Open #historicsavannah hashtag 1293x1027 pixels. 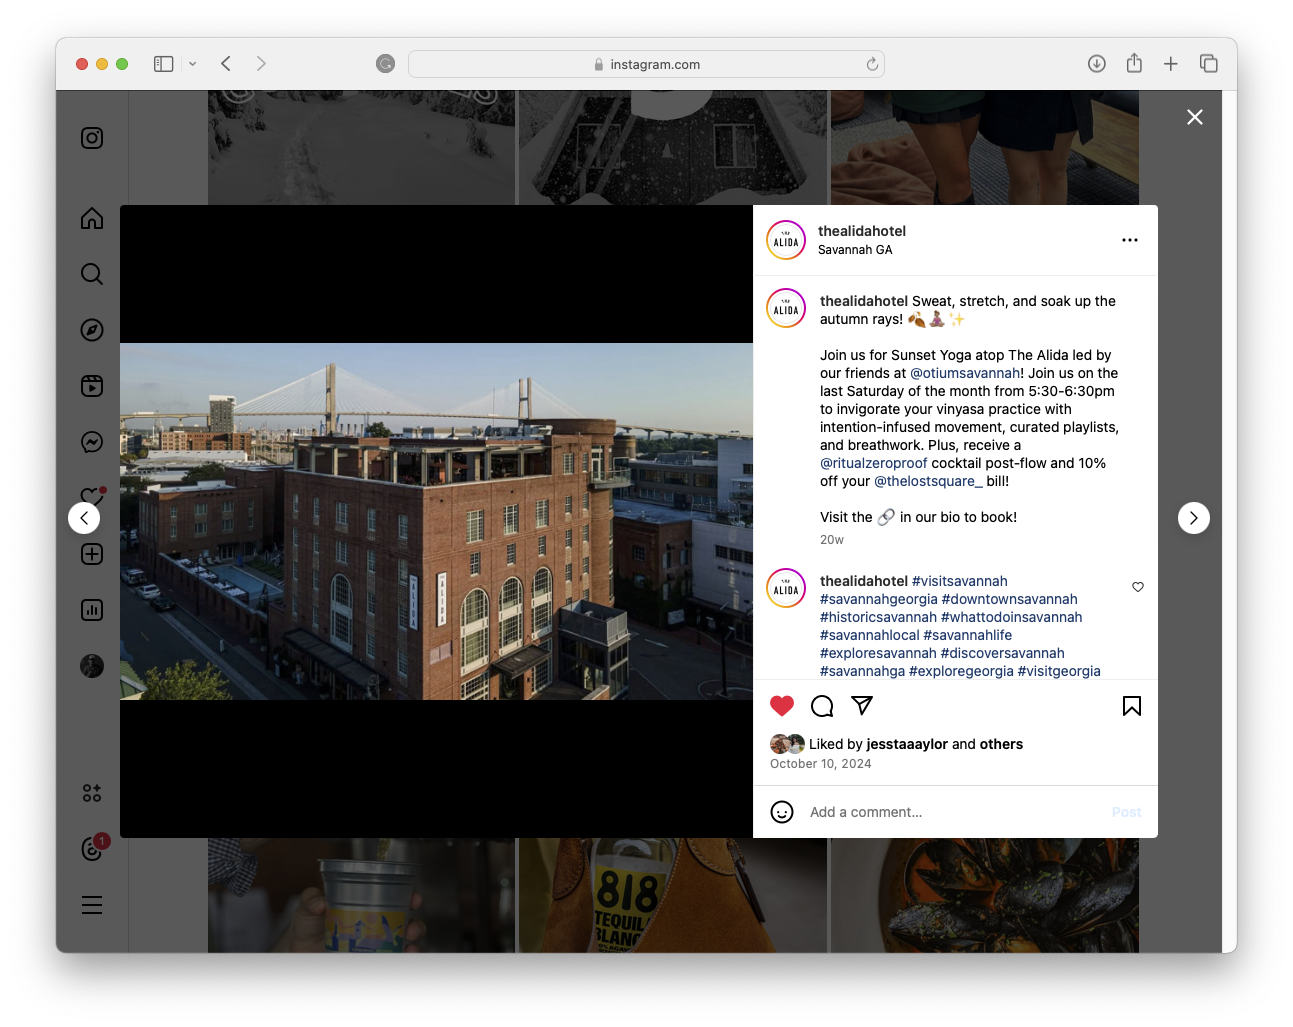click(878, 617)
